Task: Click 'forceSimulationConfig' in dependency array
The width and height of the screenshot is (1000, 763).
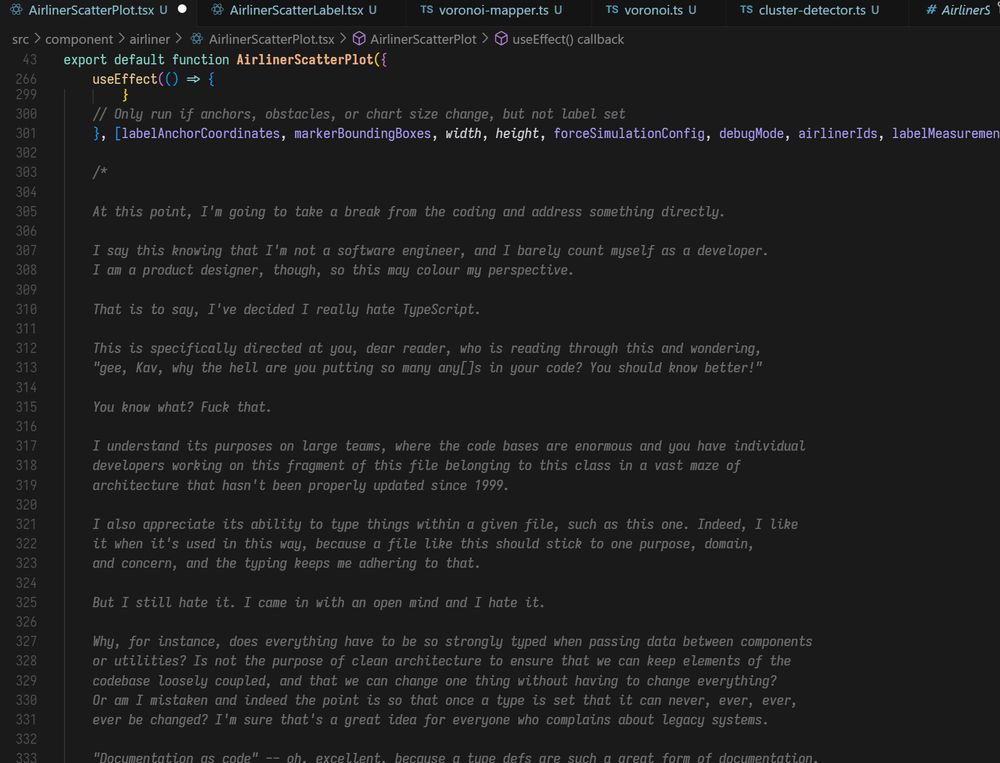Action: (629, 133)
